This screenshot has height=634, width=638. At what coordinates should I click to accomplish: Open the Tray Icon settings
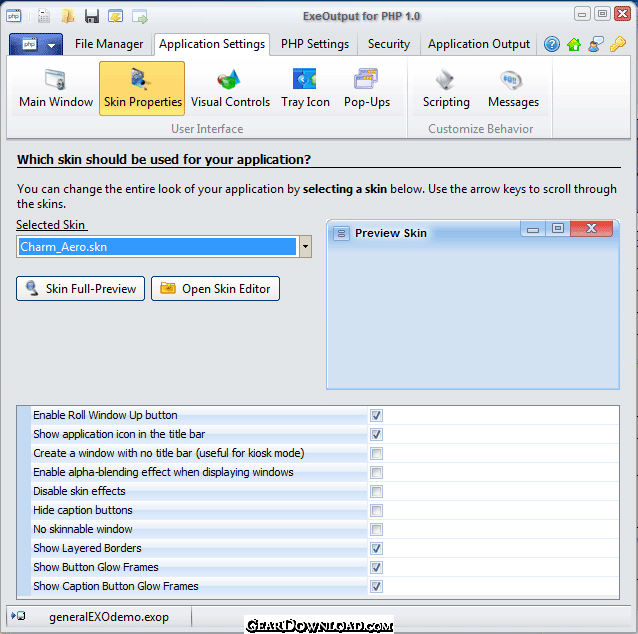305,88
